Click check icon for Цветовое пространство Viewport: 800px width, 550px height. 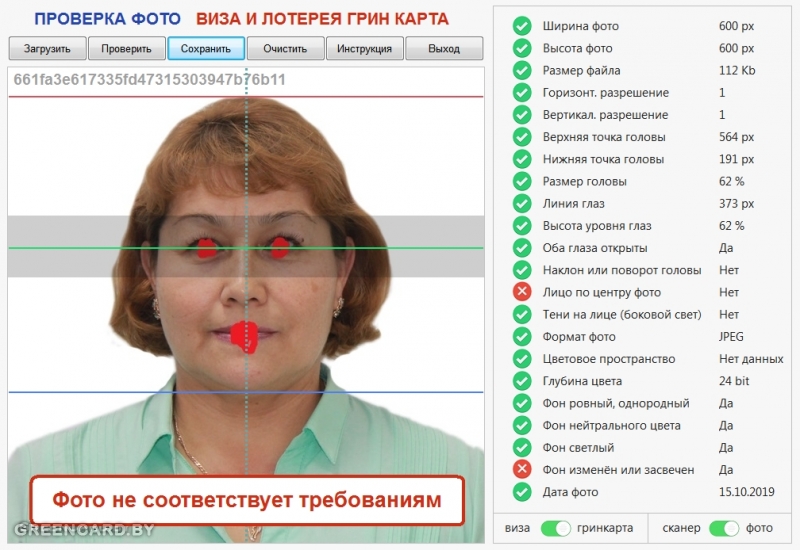522,359
